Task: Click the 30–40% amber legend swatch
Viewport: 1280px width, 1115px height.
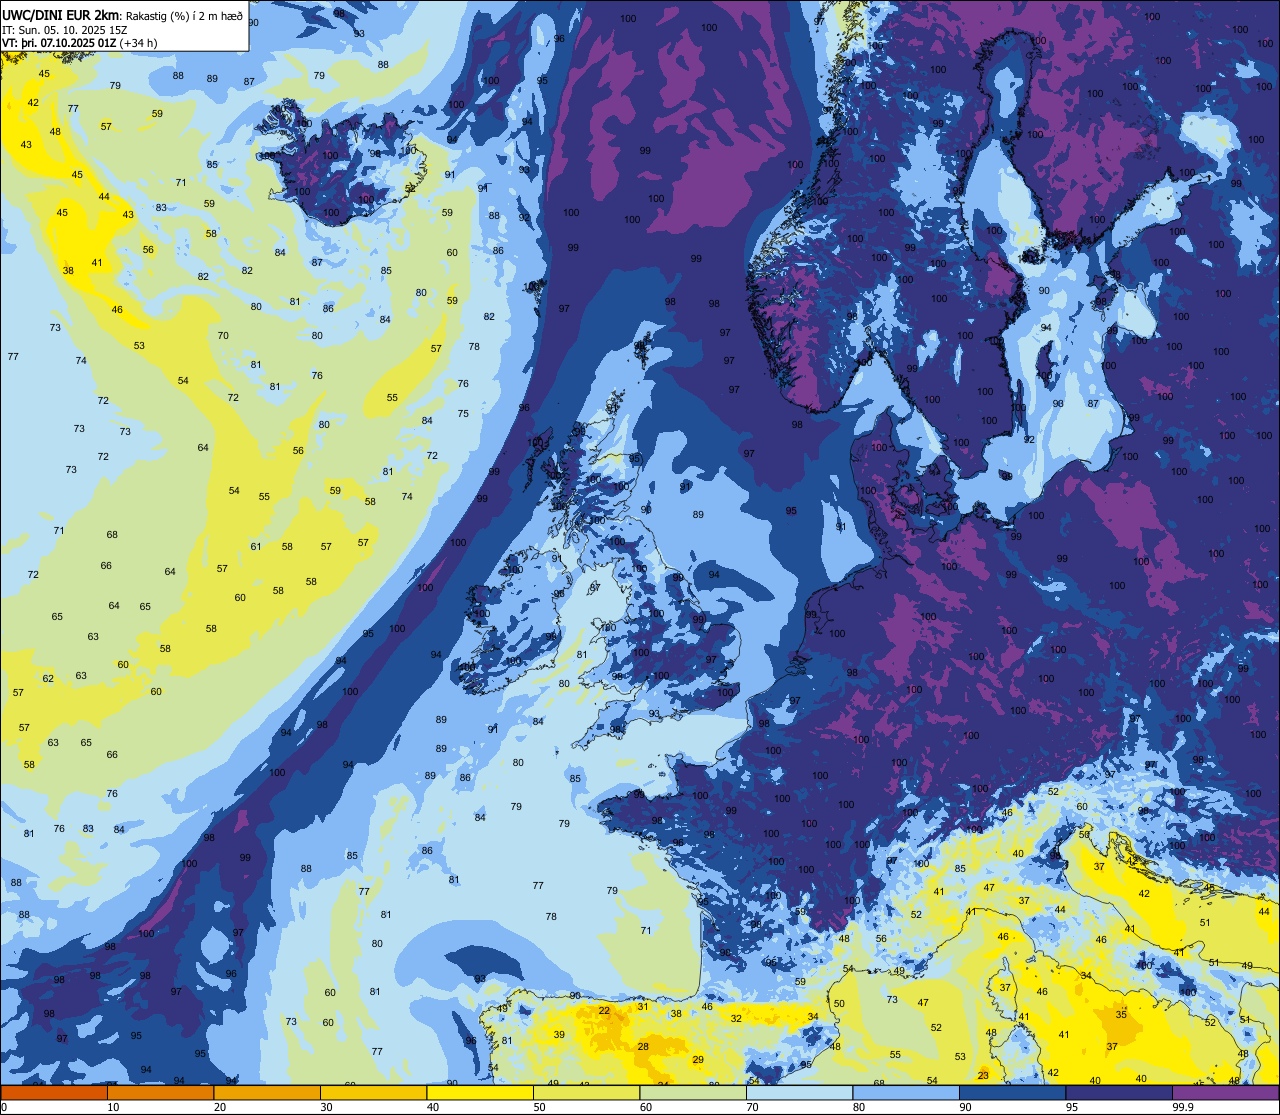Action: (373, 1092)
